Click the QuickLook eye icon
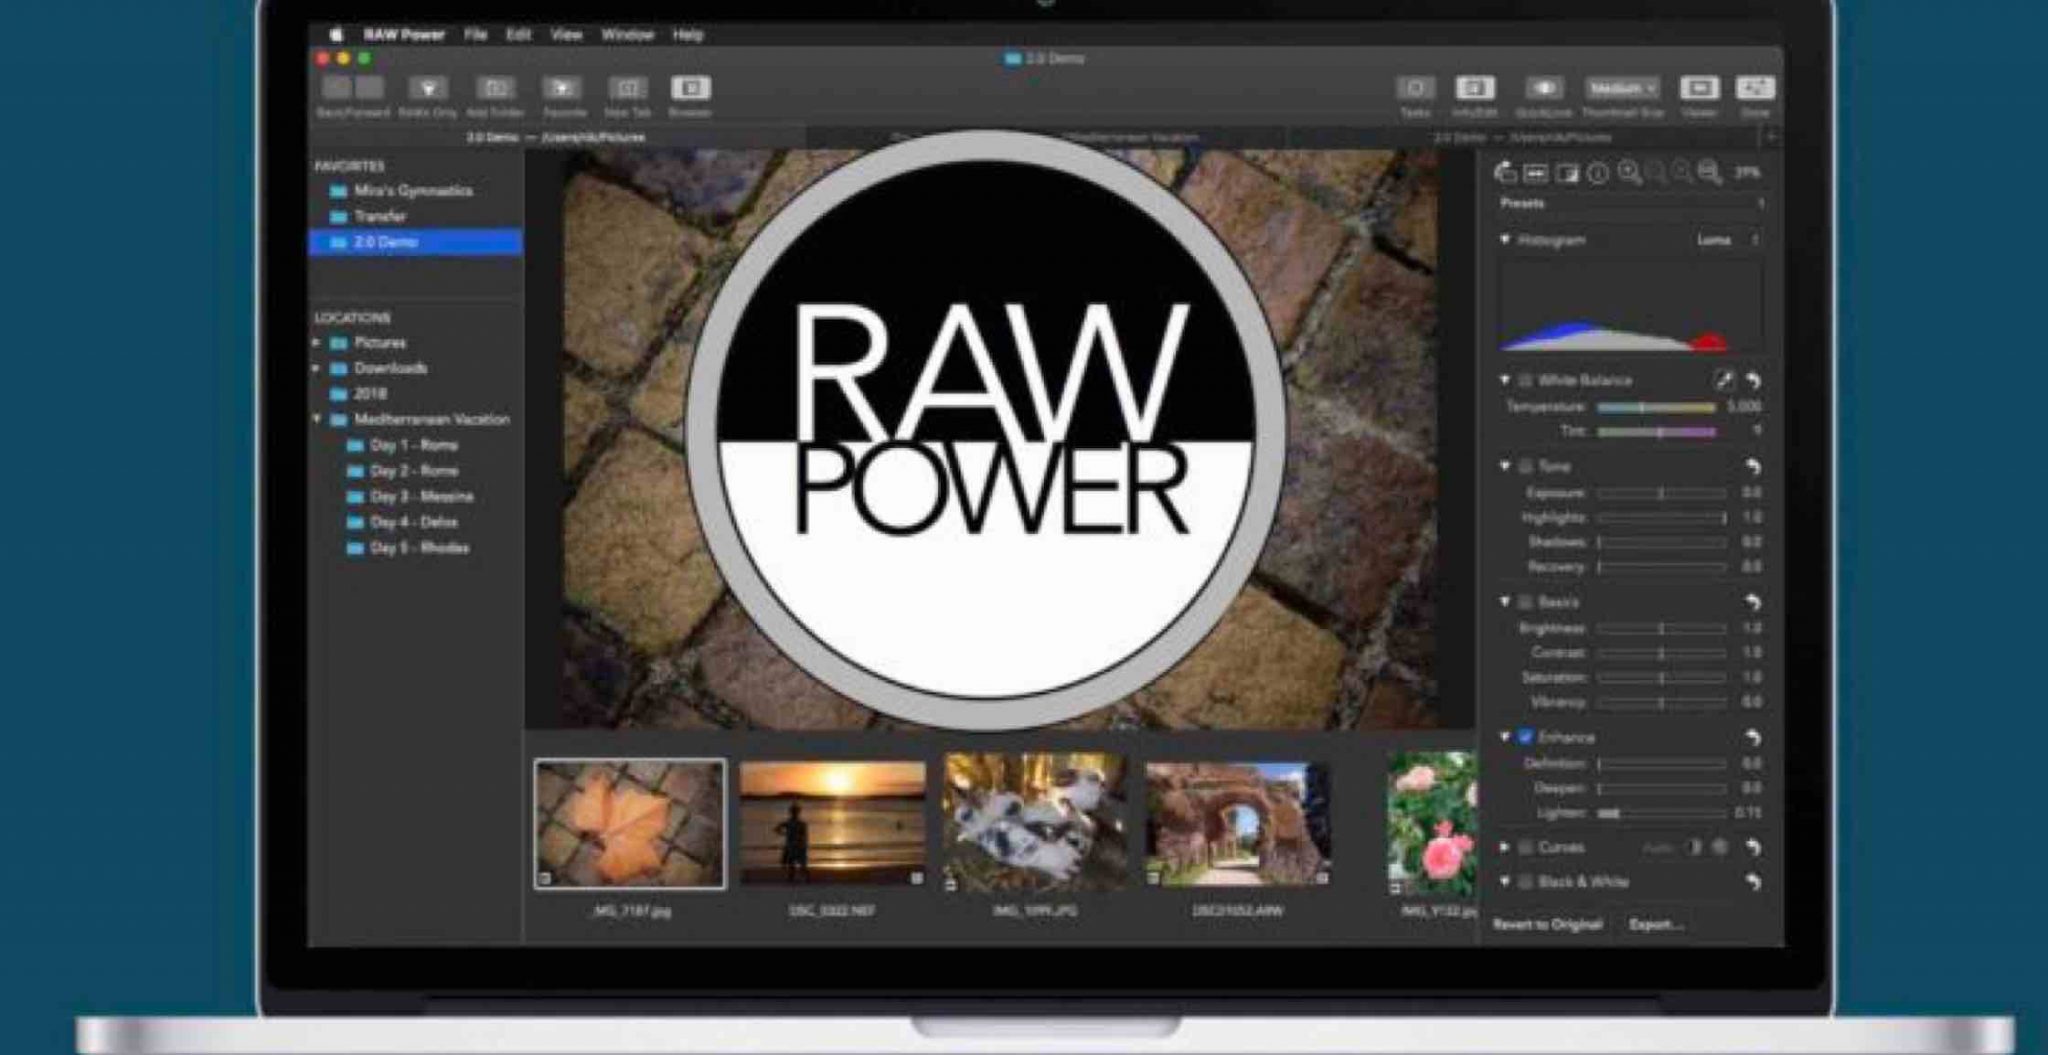2048x1055 pixels. 1543,89
